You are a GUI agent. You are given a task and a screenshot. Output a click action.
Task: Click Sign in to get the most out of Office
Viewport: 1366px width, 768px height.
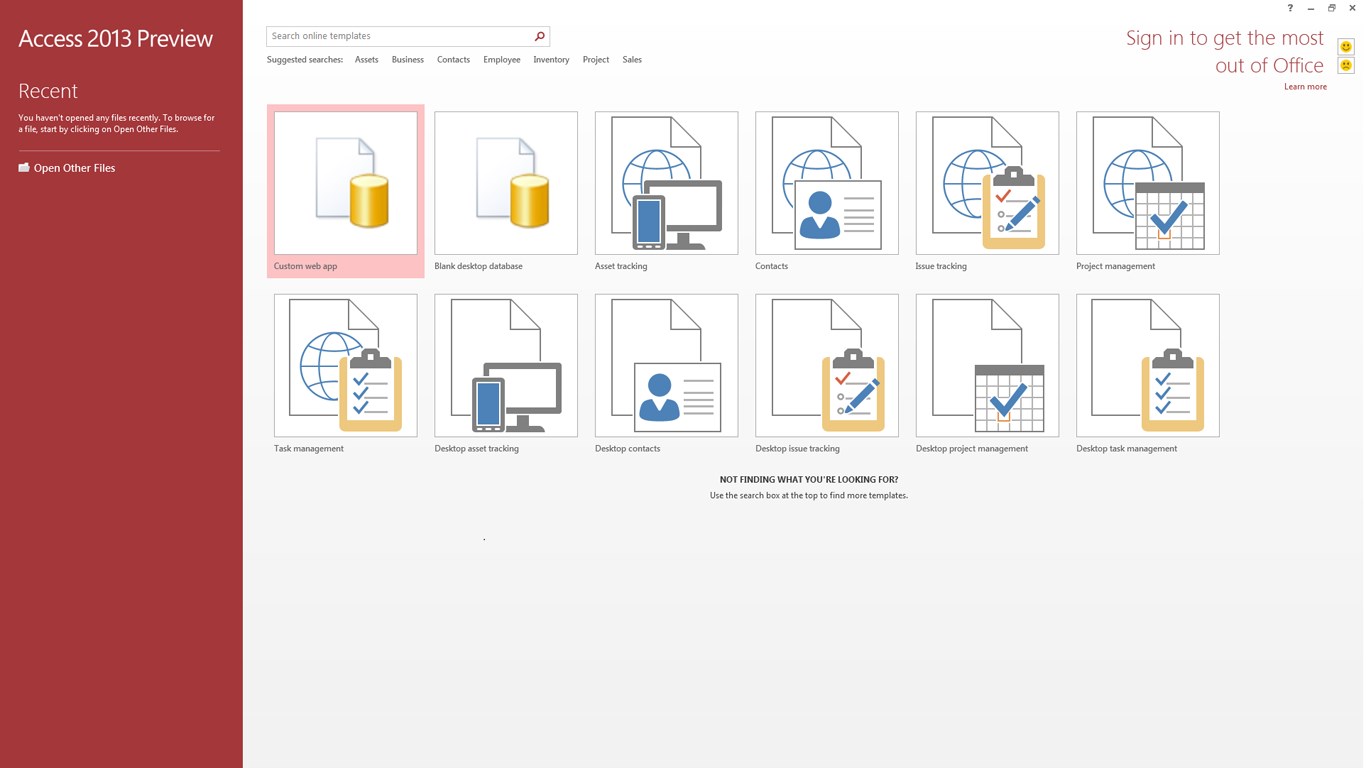click(1225, 50)
